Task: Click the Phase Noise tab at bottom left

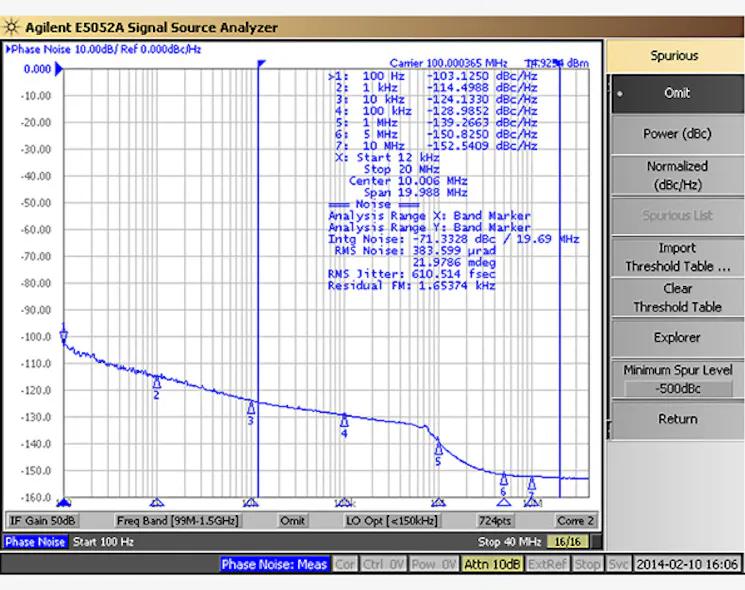Action: (35, 541)
